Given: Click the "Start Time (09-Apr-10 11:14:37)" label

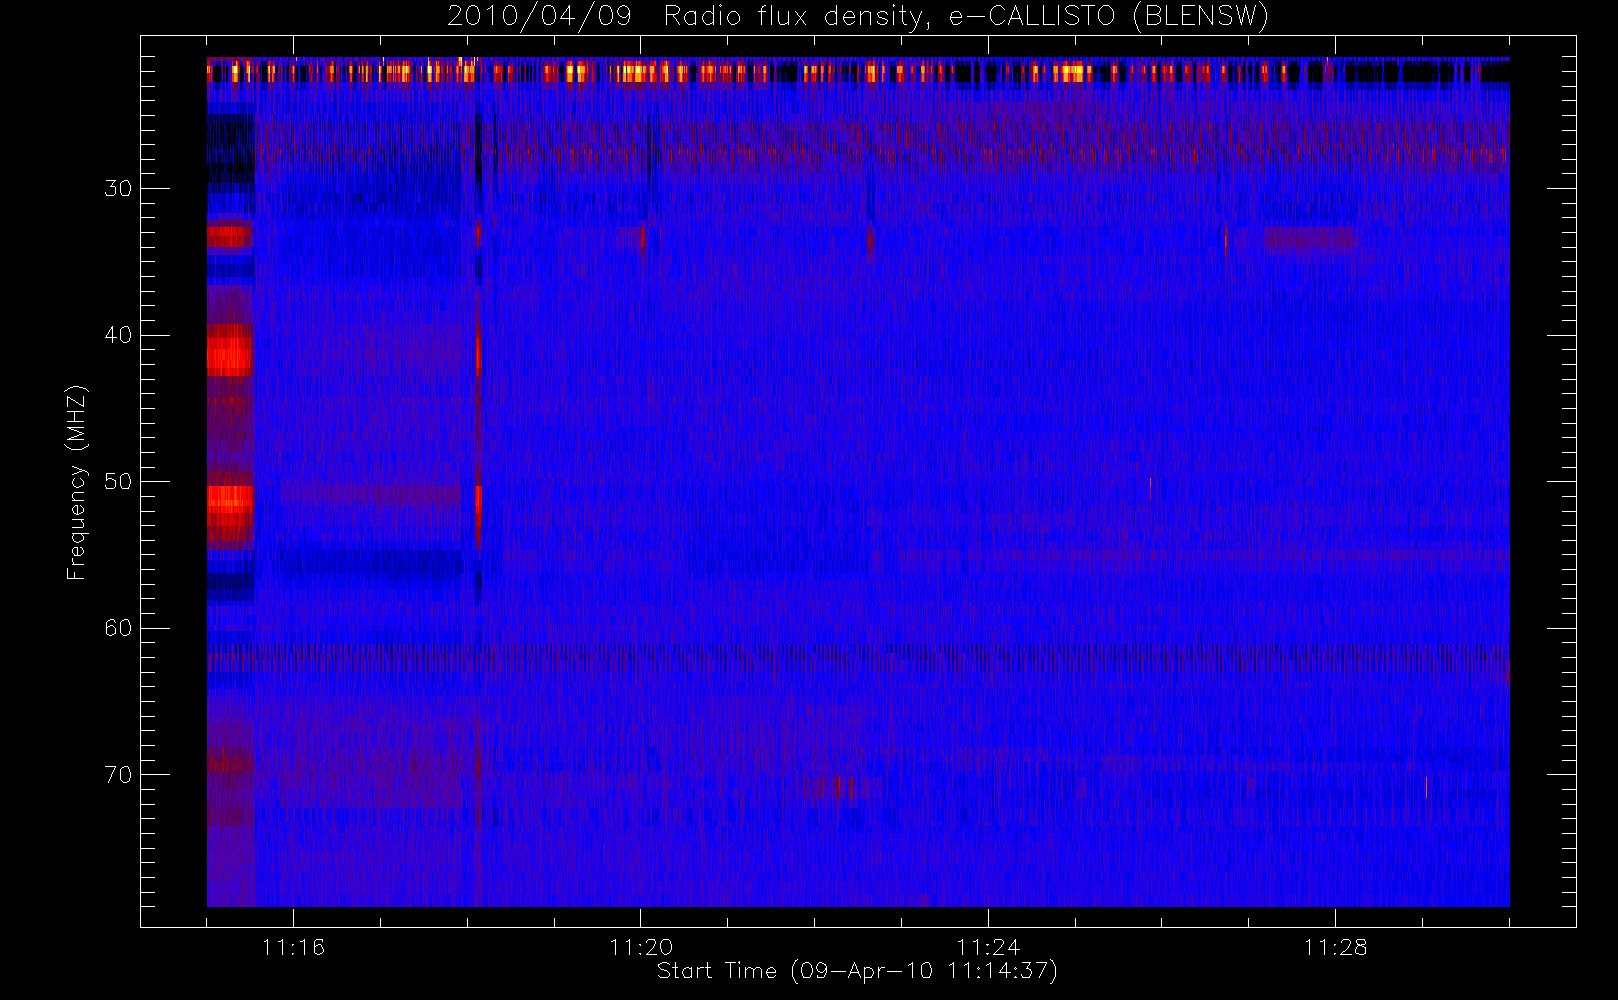Looking at the screenshot, I should click(857, 970).
